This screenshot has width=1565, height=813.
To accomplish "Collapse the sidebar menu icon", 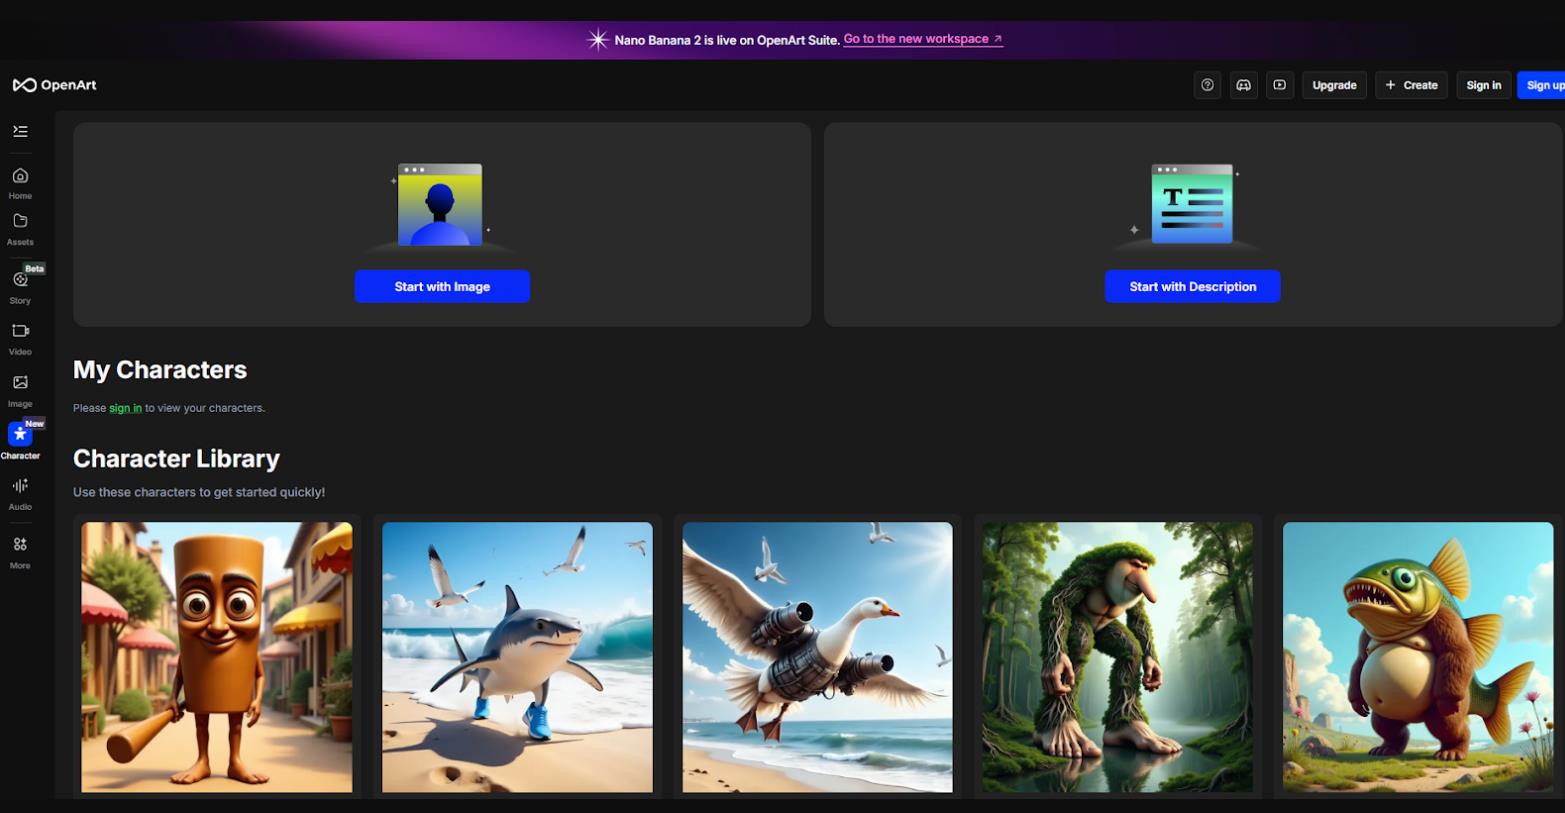I will [20, 131].
